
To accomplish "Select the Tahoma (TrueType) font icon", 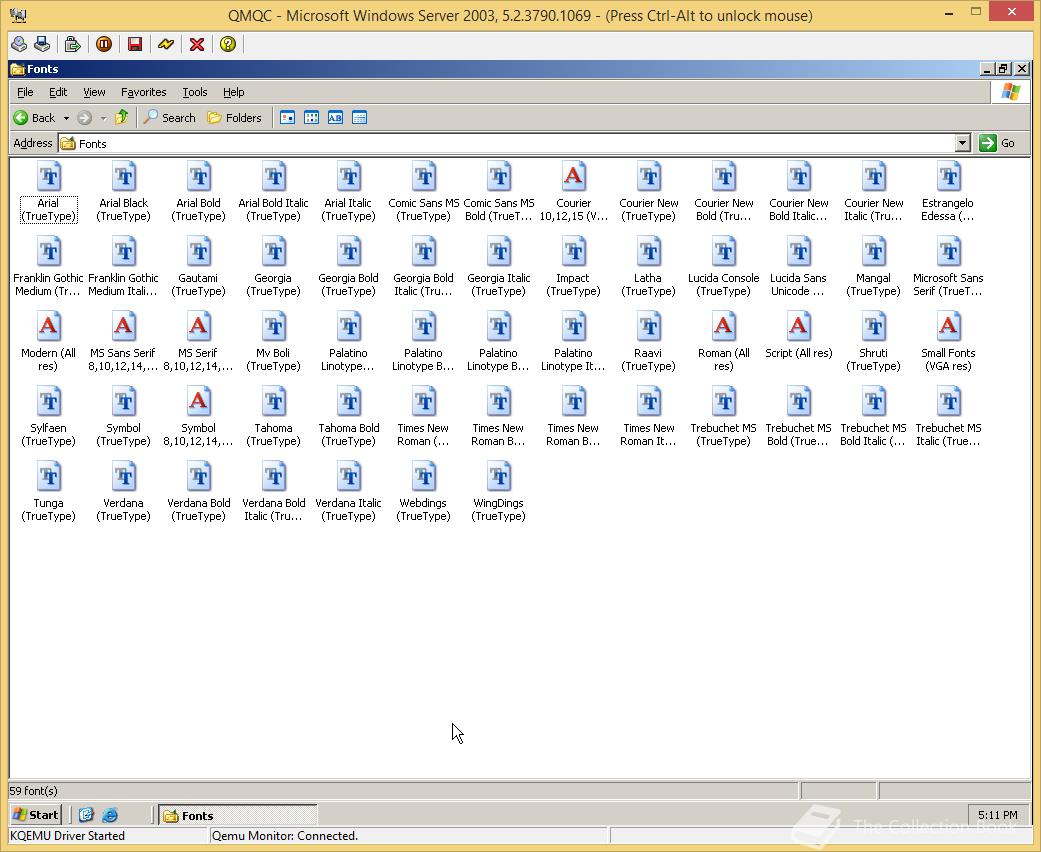I will (274, 402).
